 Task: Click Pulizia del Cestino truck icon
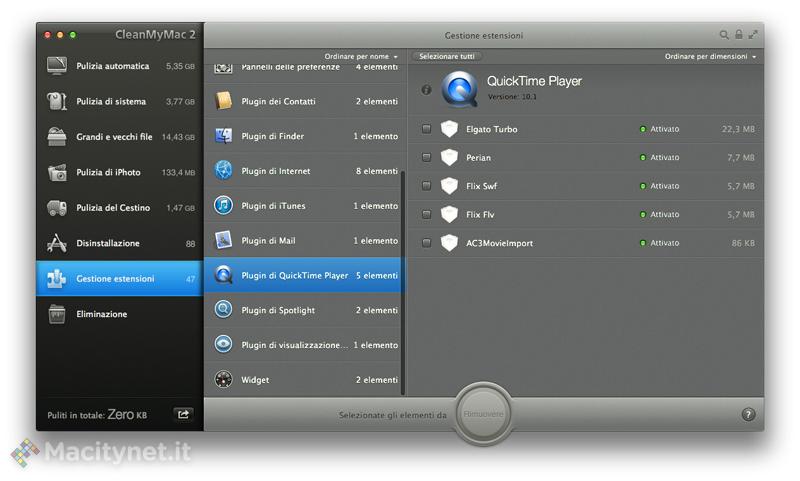click(x=57, y=208)
